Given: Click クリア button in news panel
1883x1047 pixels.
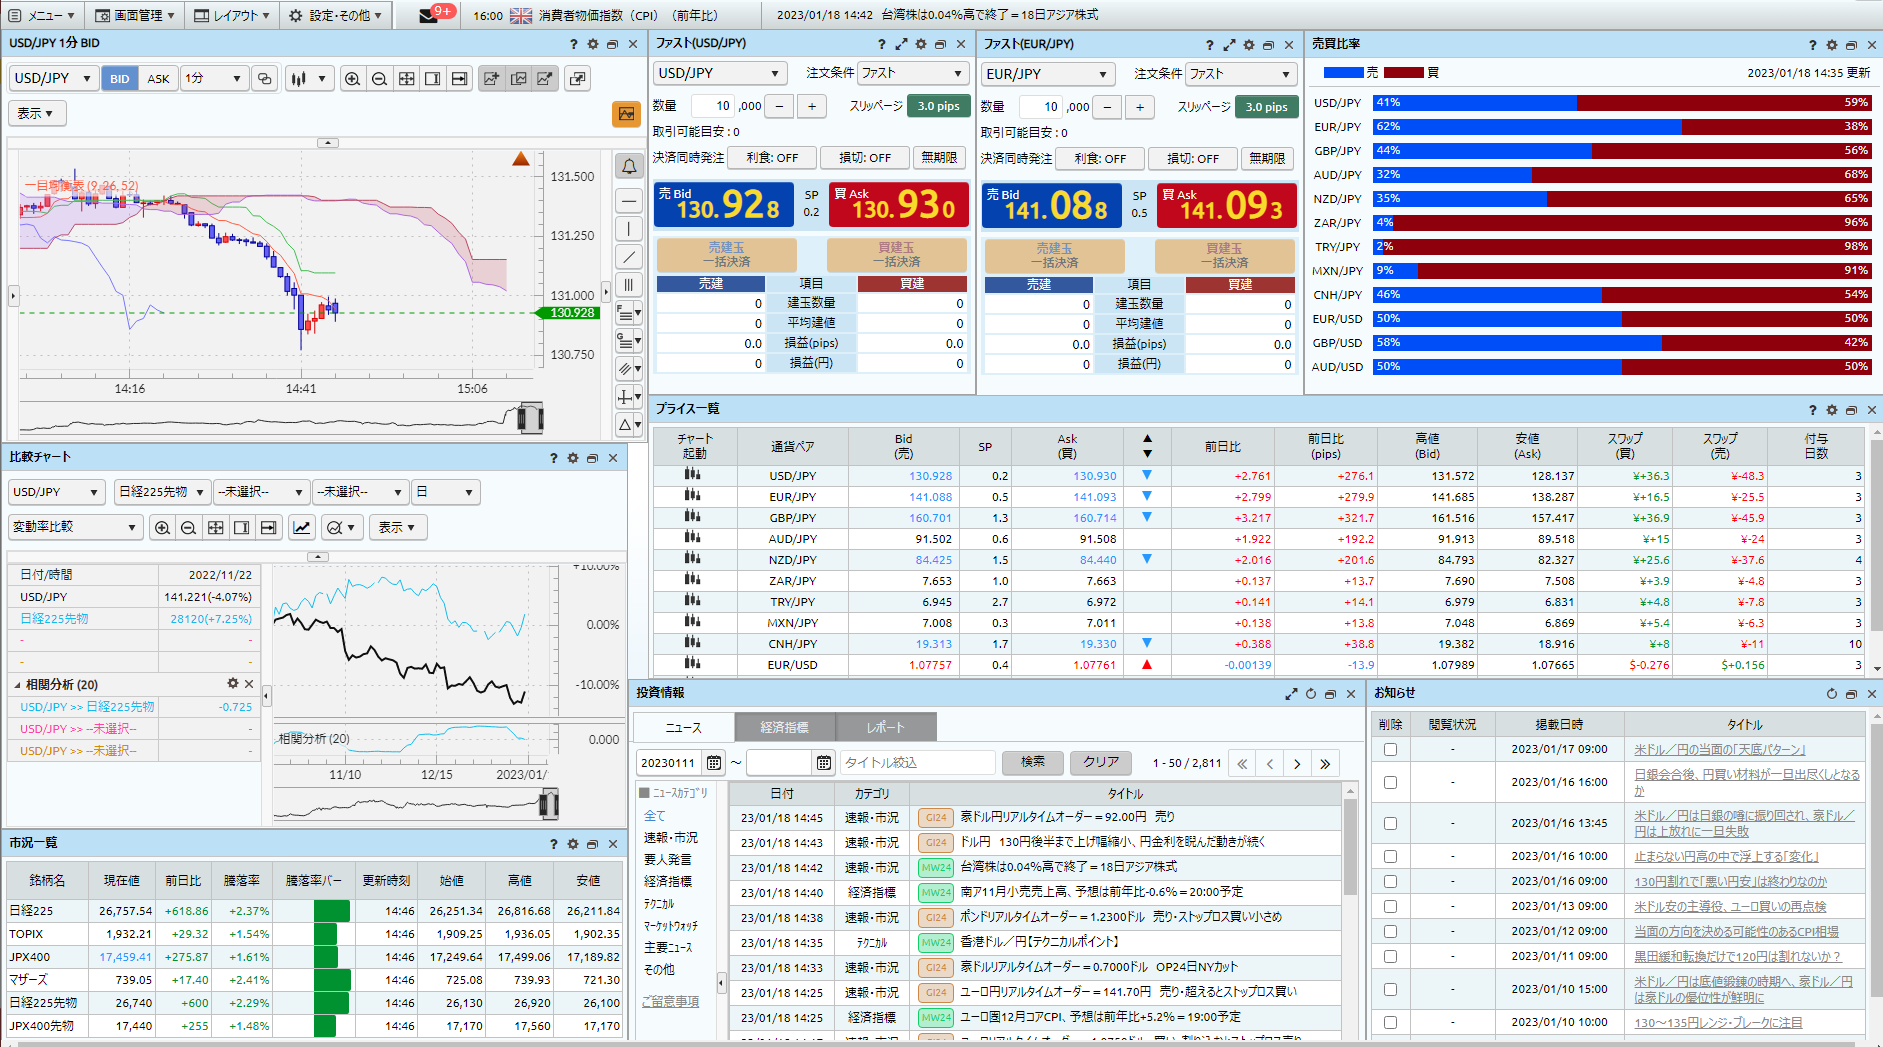Looking at the screenshot, I should 1101,762.
